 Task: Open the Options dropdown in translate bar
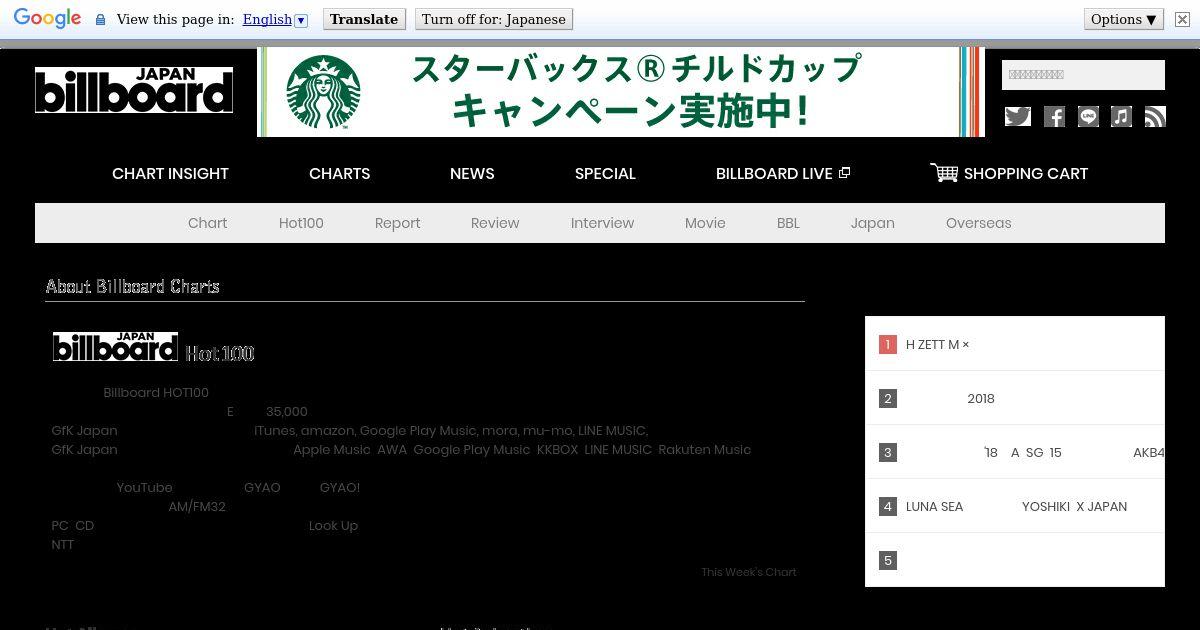[1124, 19]
